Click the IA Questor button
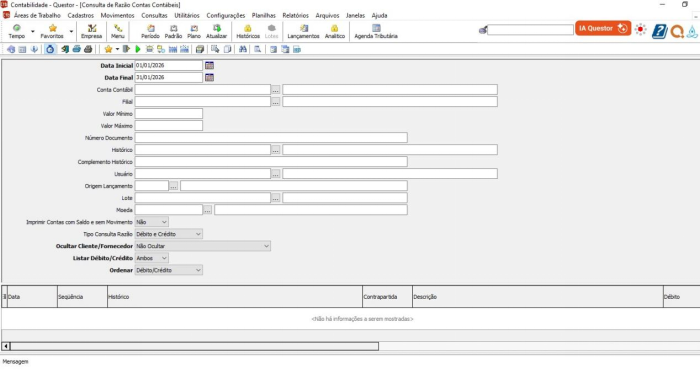This screenshot has width=700, height=374. [x=603, y=28]
